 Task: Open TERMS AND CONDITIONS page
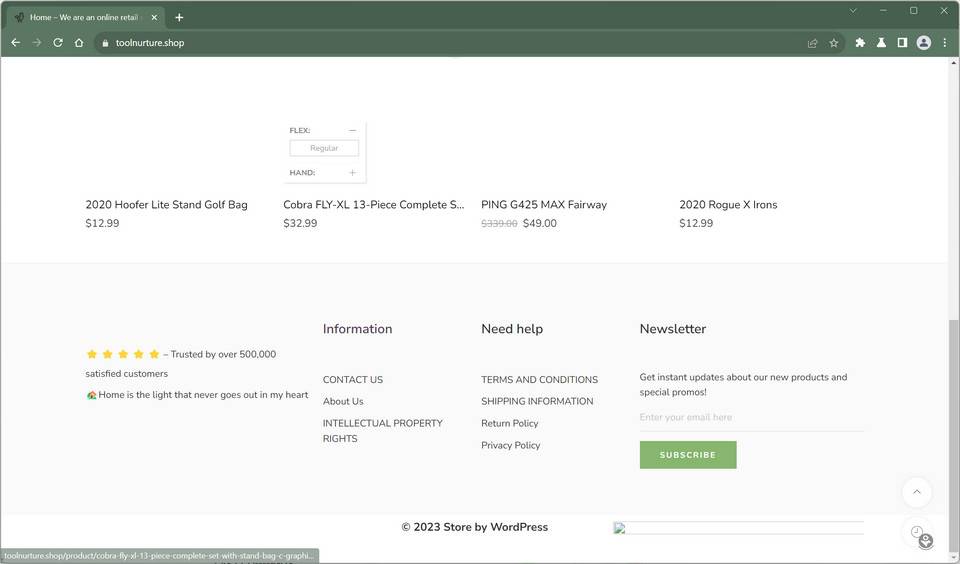tap(539, 380)
